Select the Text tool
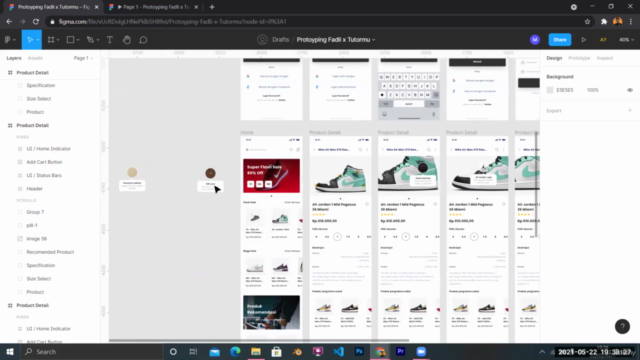640x360 pixels. click(110, 40)
